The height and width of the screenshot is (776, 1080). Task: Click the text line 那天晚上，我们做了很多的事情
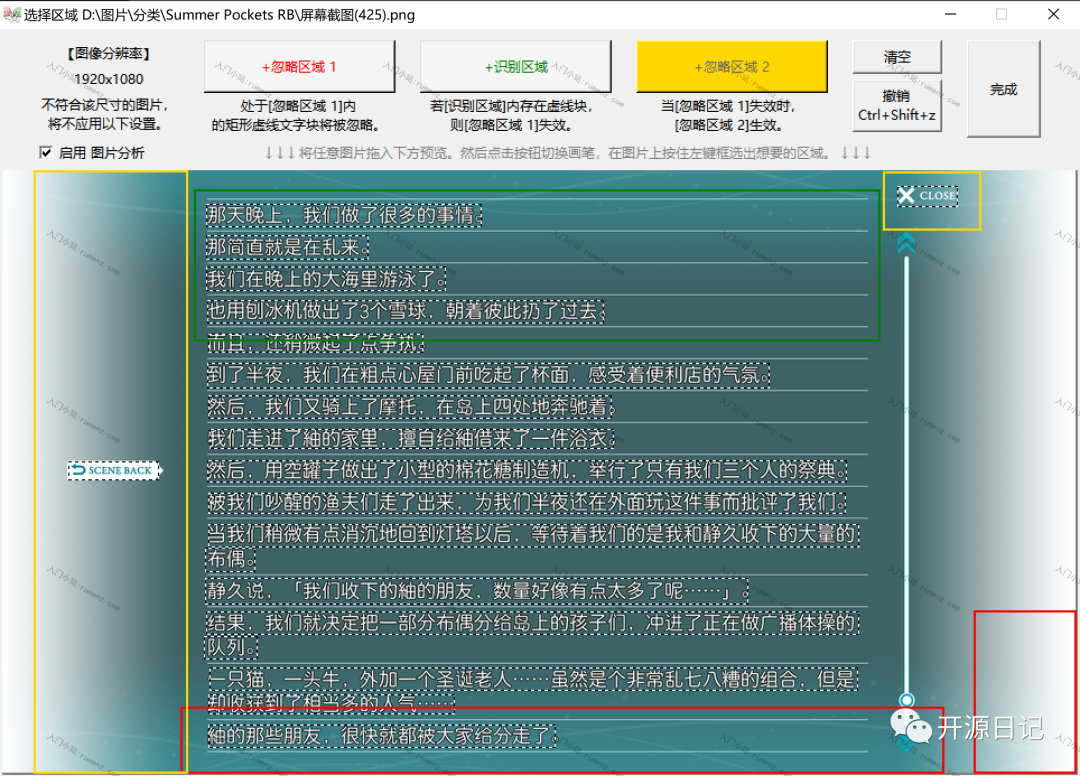[344, 215]
